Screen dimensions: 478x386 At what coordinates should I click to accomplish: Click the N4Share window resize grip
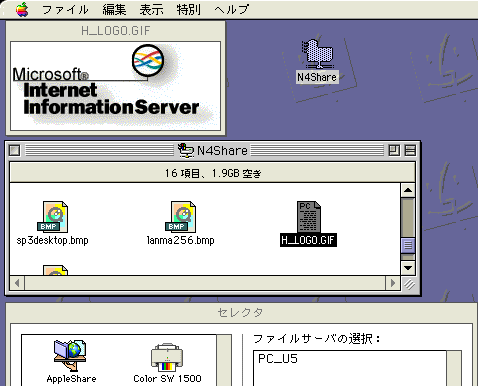click(409, 284)
